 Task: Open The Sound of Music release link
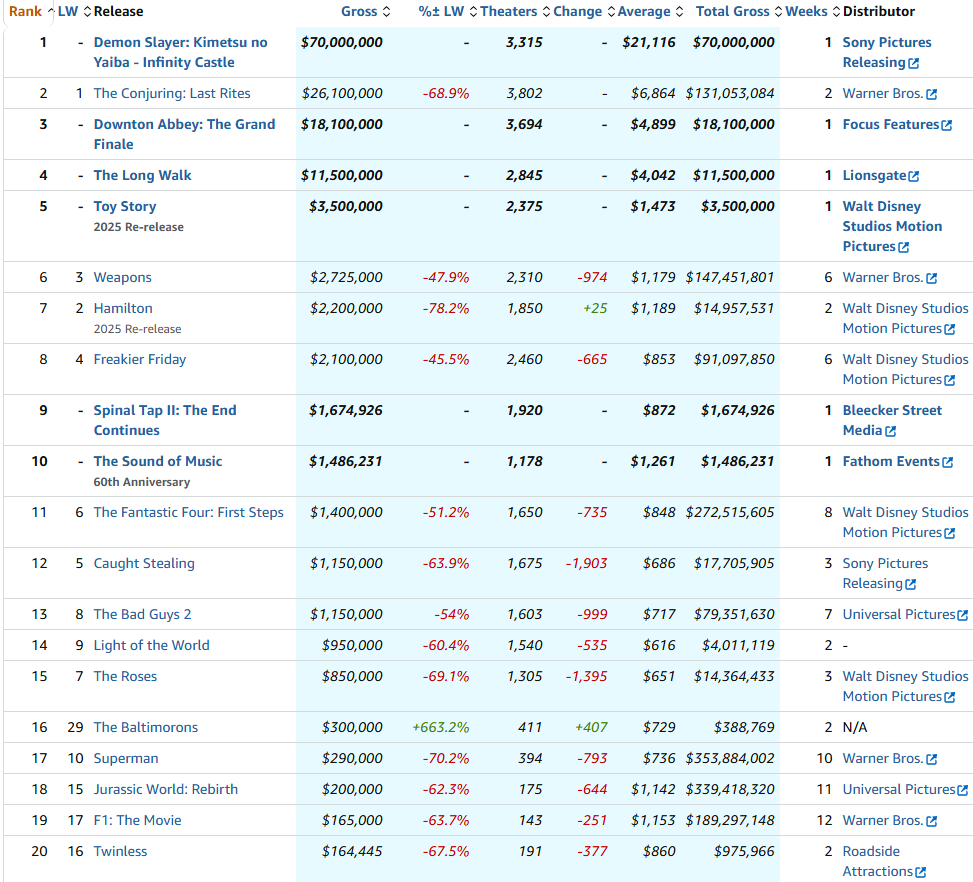[158, 461]
